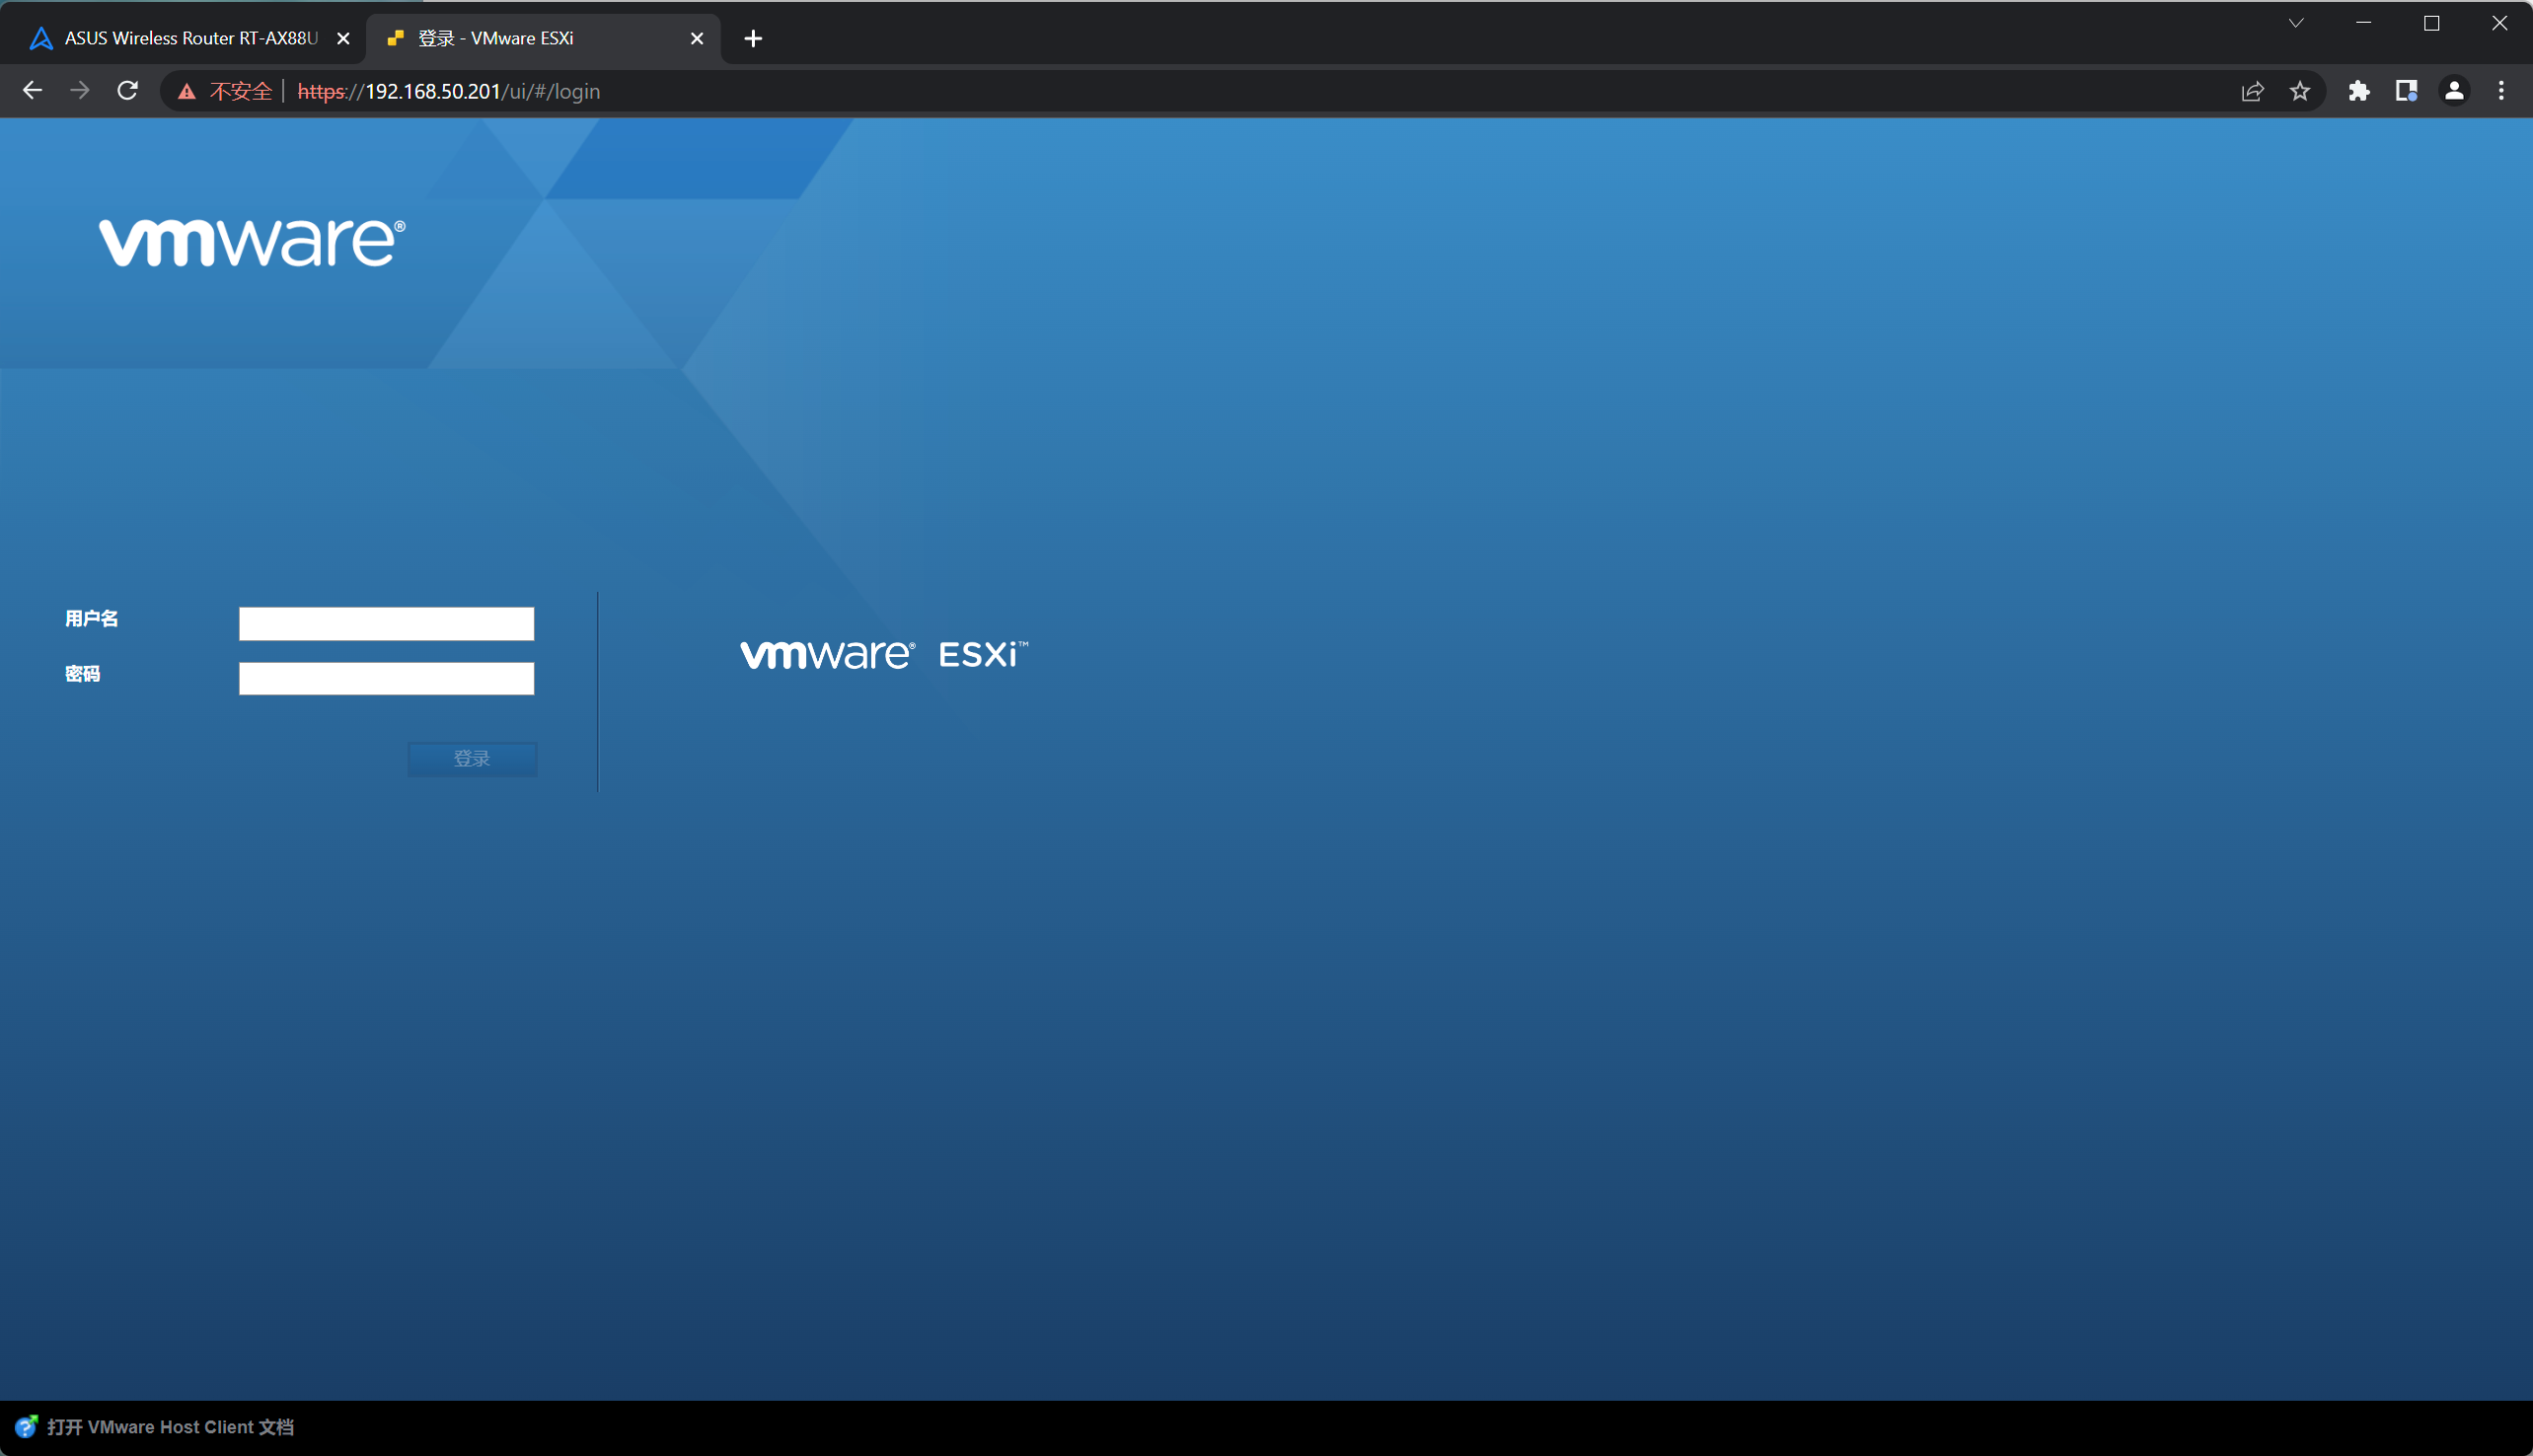Image resolution: width=2533 pixels, height=1456 pixels.
Task: Close the ASUS Wireless Router tab
Action: (x=343, y=38)
